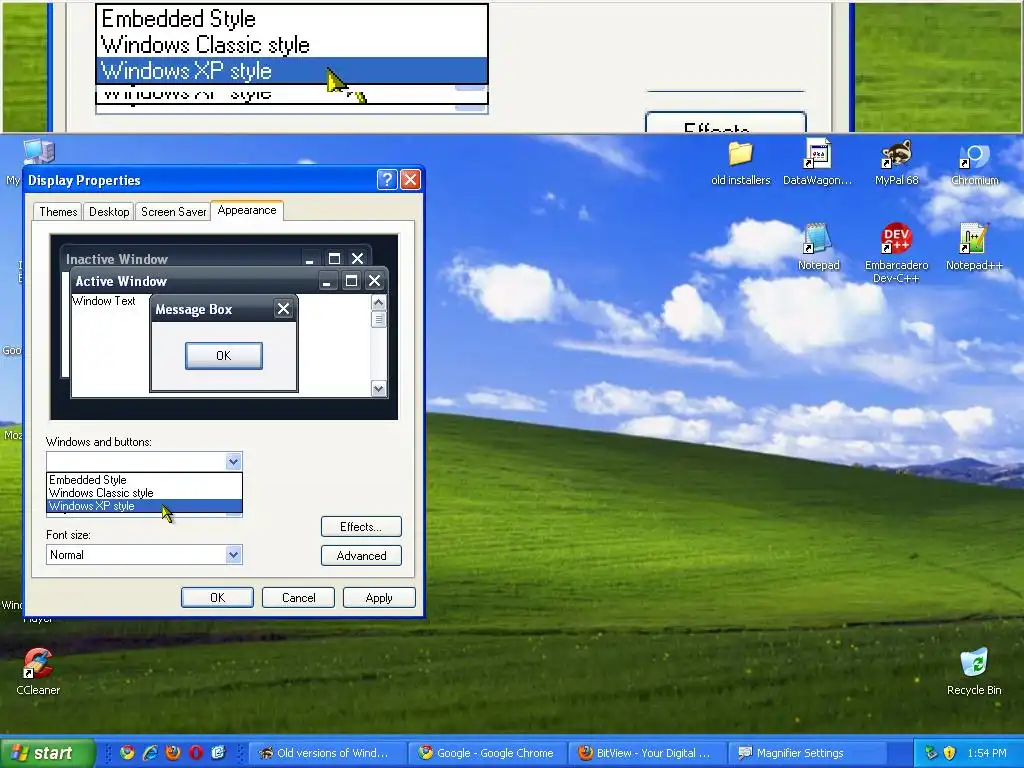Screen dimensions: 1024x768
Task: Switch to the Themes tab
Action: coord(58,212)
